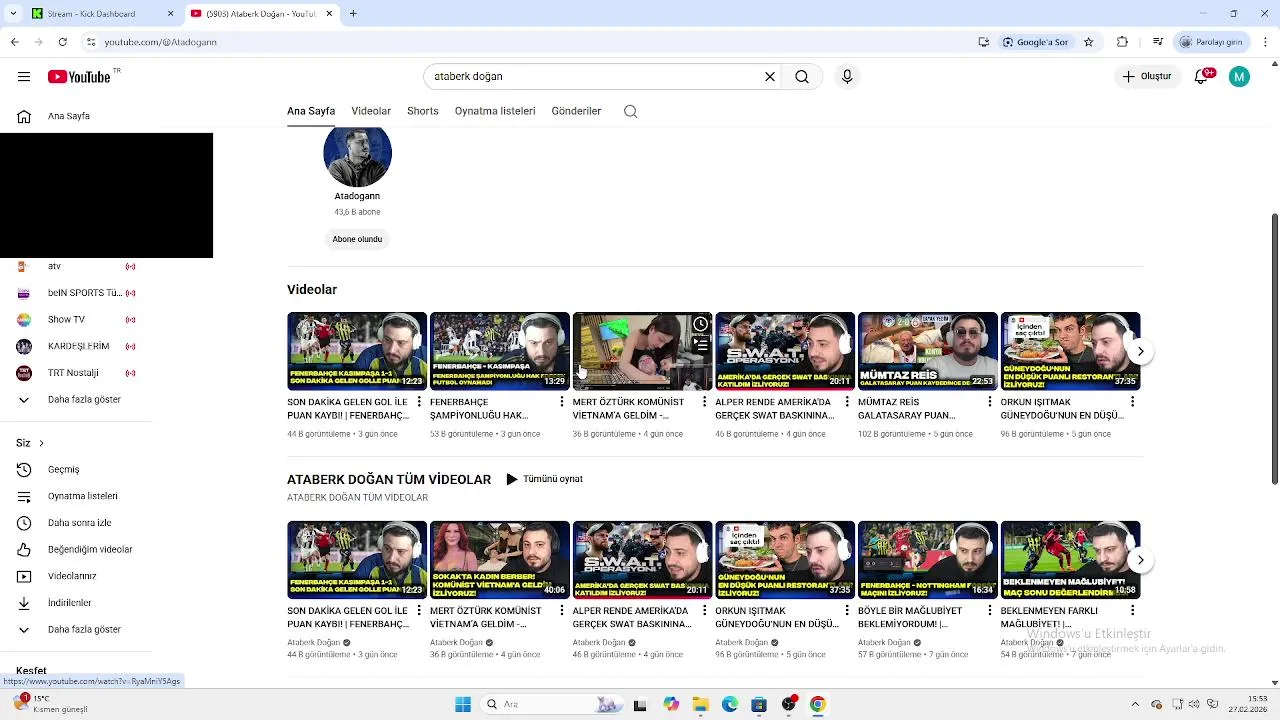1280x720 pixels.
Task: Add hovered Vietnam video to queue
Action: pos(701,344)
